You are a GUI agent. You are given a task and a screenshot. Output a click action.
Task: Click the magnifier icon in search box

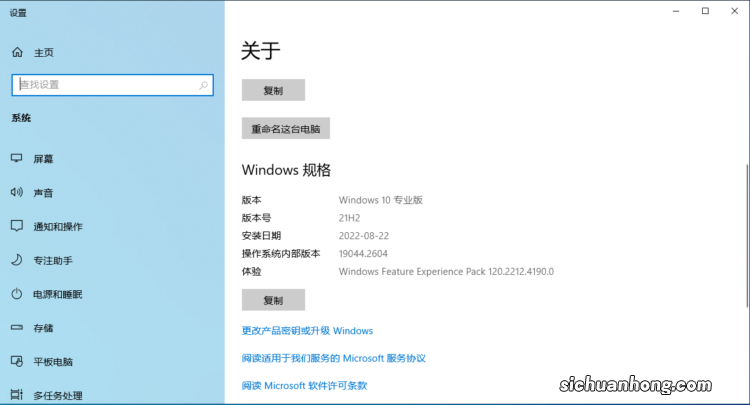(203, 85)
